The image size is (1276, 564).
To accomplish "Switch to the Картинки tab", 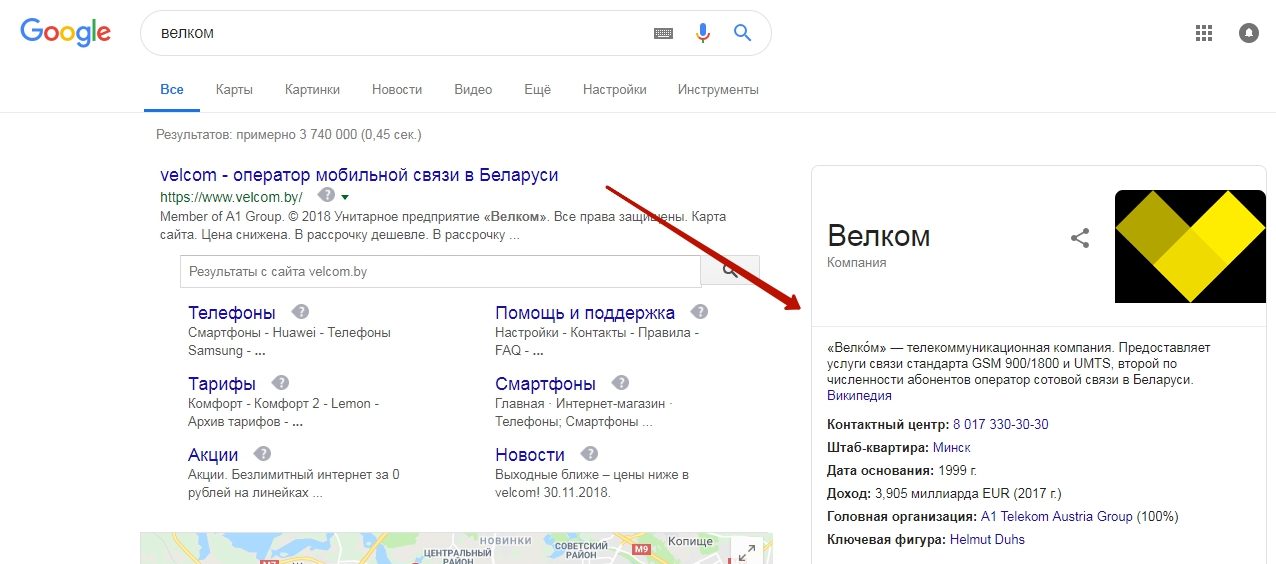I will coord(312,89).
